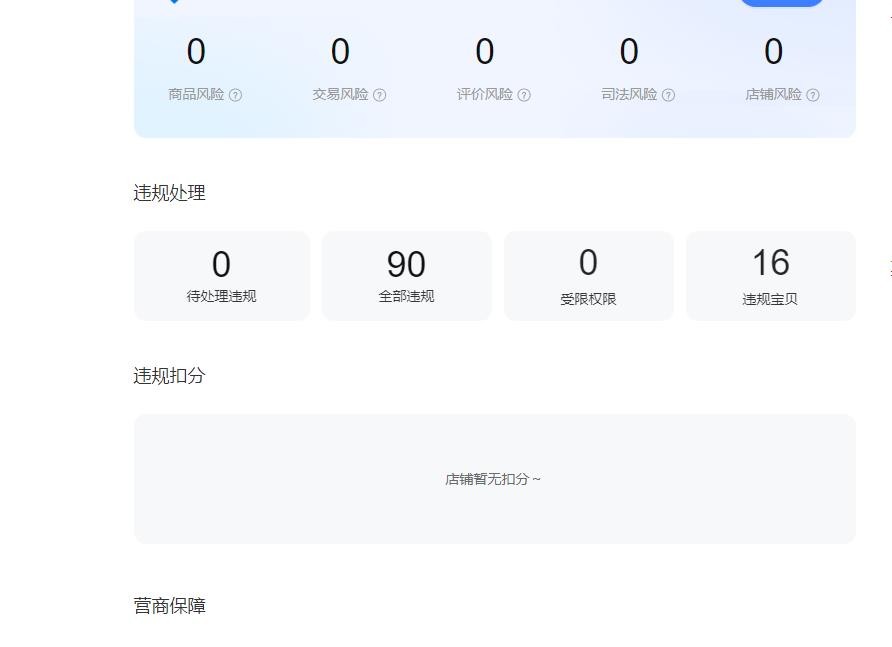Open the 评价风险 question mark tooltip
This screenshot has width=892, height=647.
pyautogui.click(x=524, y=95)
